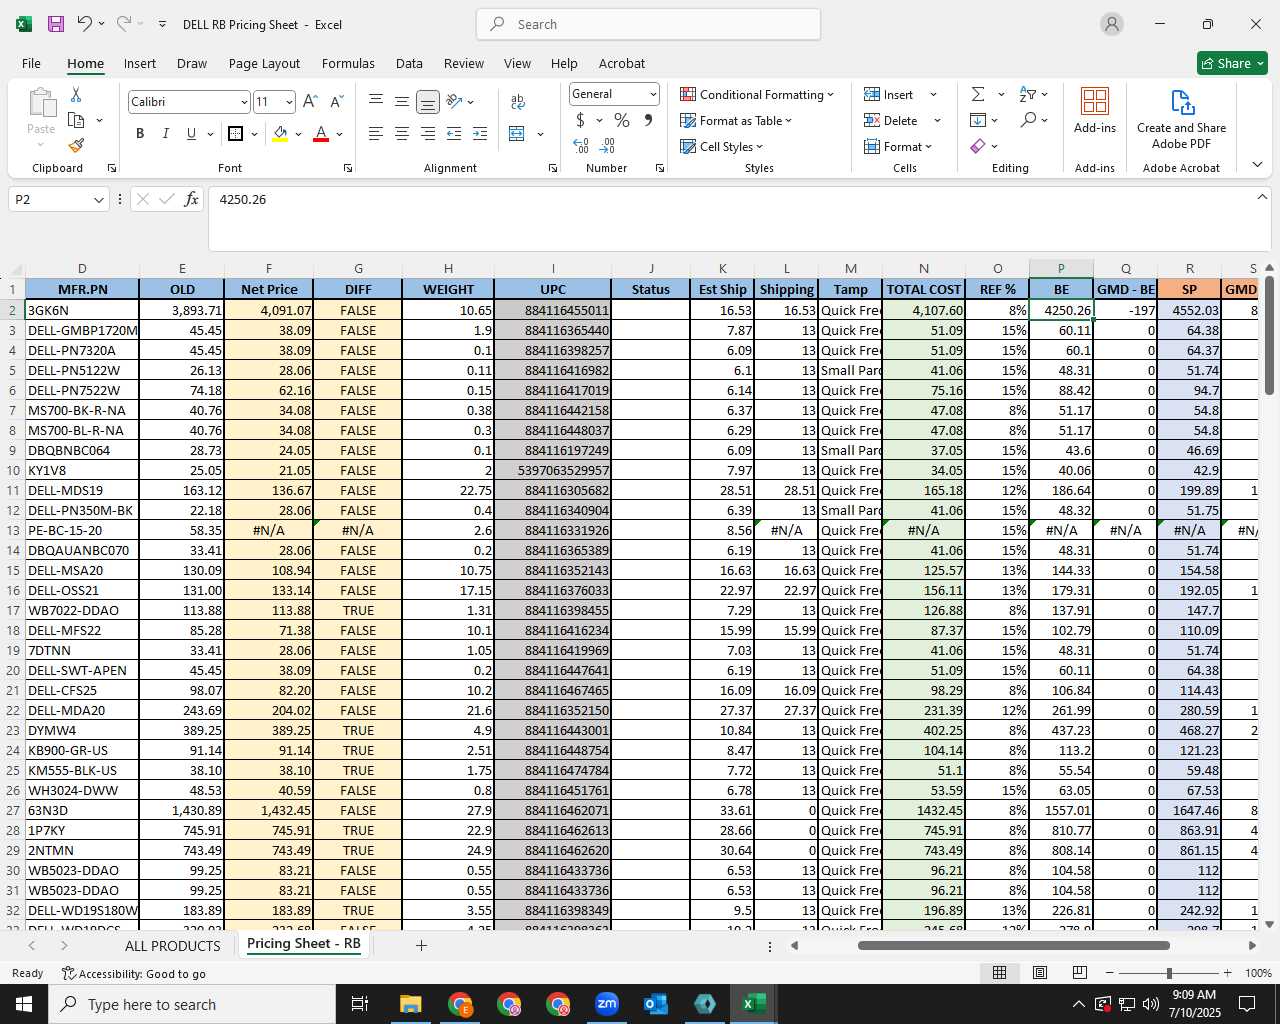Click the account profile avatar icon
Screen dimensions: 1280x1024
1112,24
